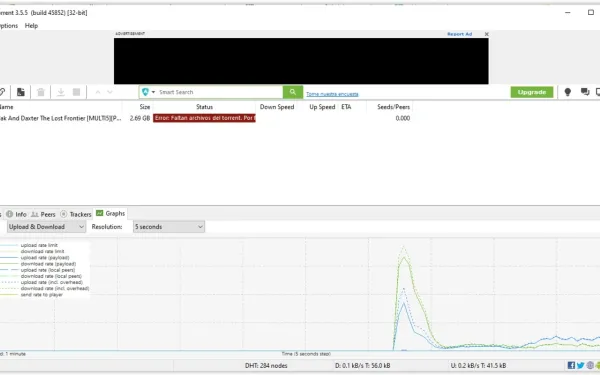Sort by the Up Speed column header
This screenshot has width=600, height=375.
322,107
